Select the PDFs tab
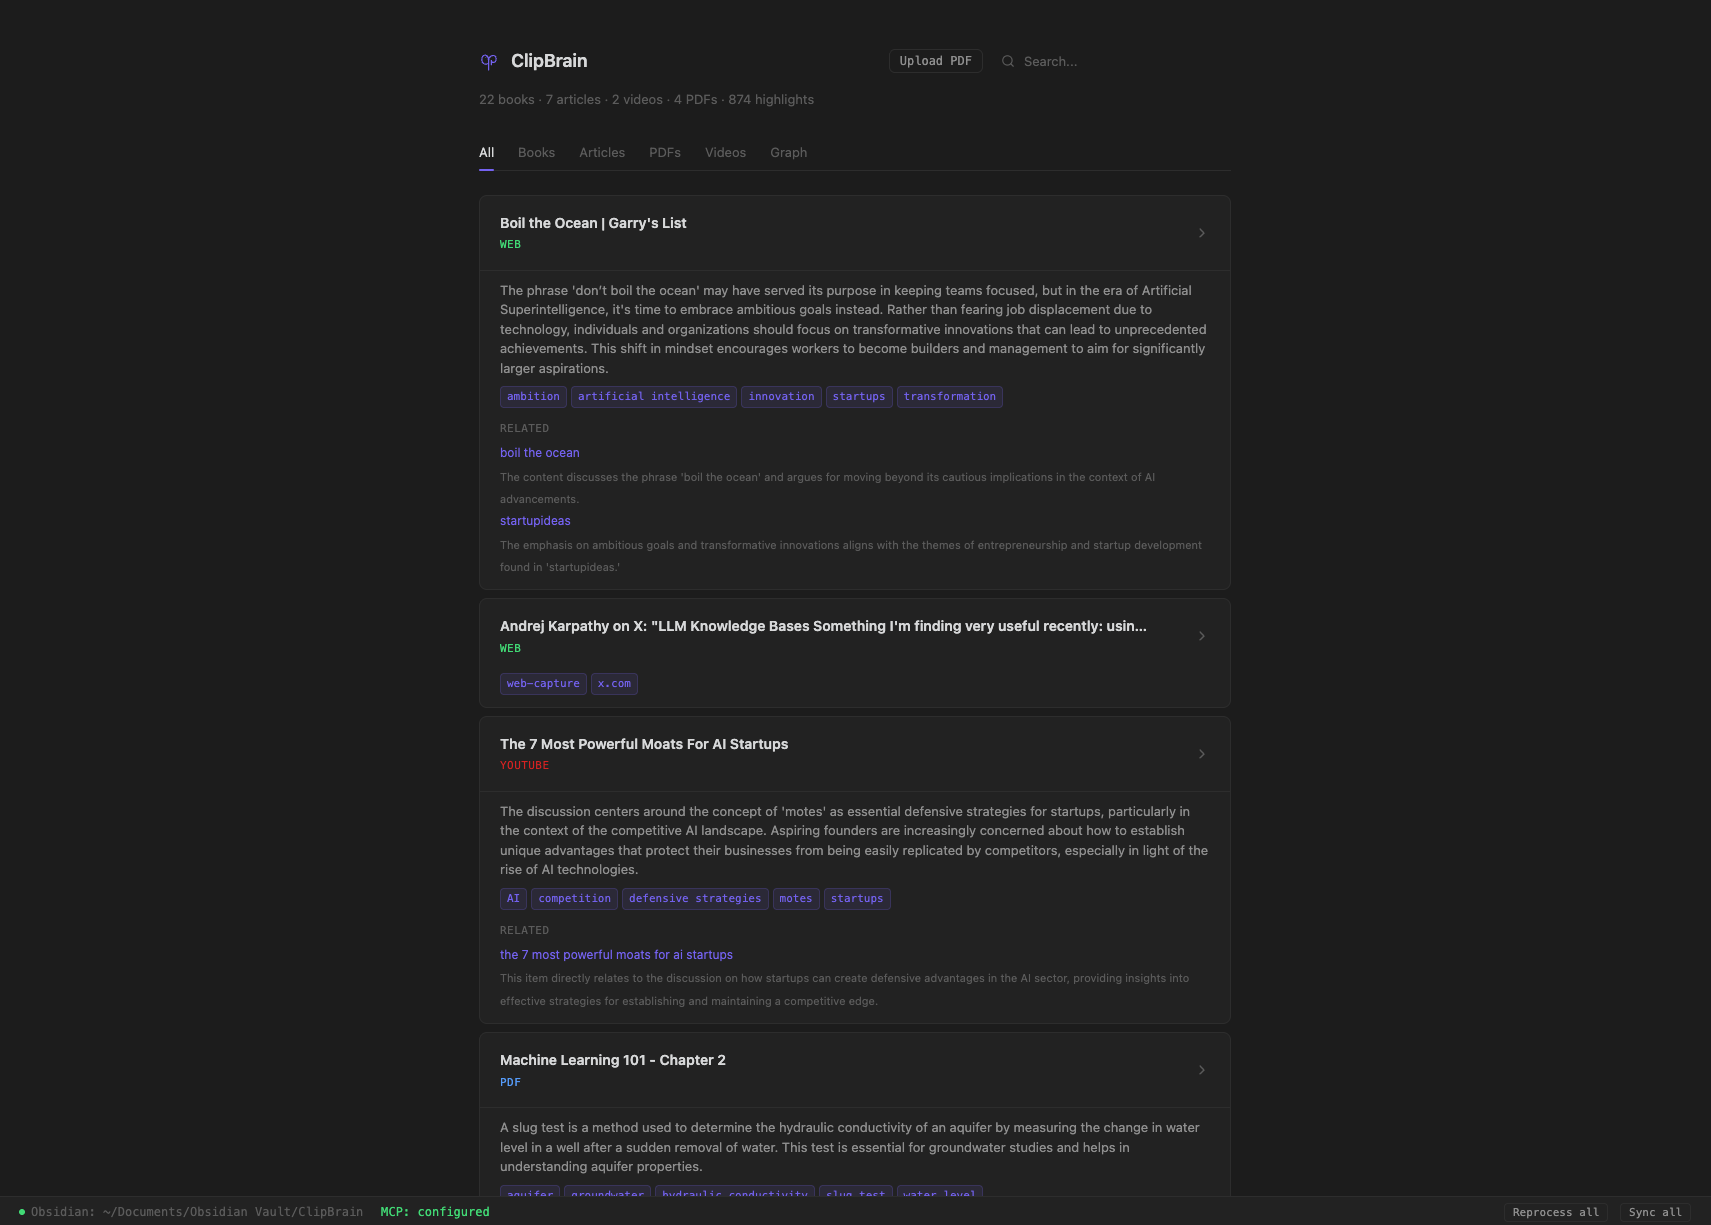Screen dimensions: 1711x1225 click(664, 153)
